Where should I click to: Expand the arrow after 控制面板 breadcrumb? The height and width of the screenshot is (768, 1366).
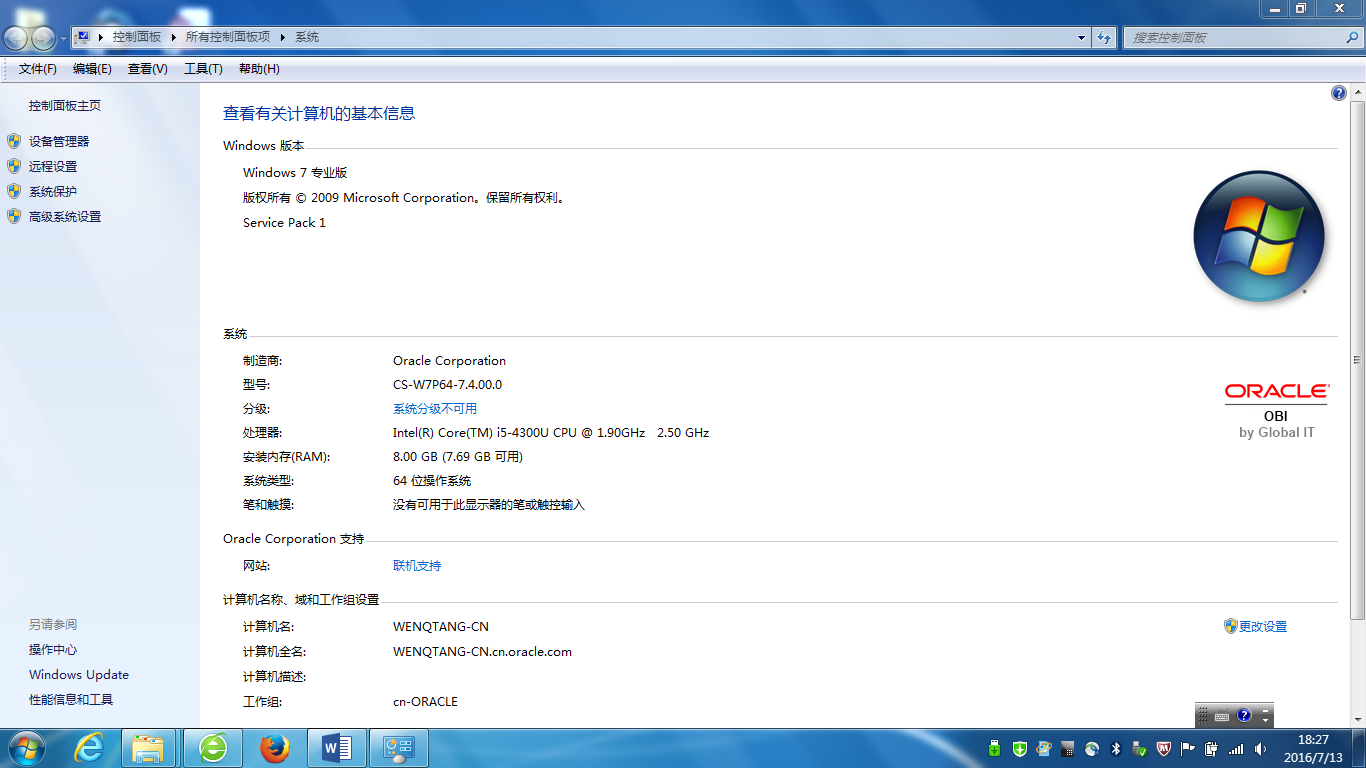pyautogui.click(x=173, y=37)
